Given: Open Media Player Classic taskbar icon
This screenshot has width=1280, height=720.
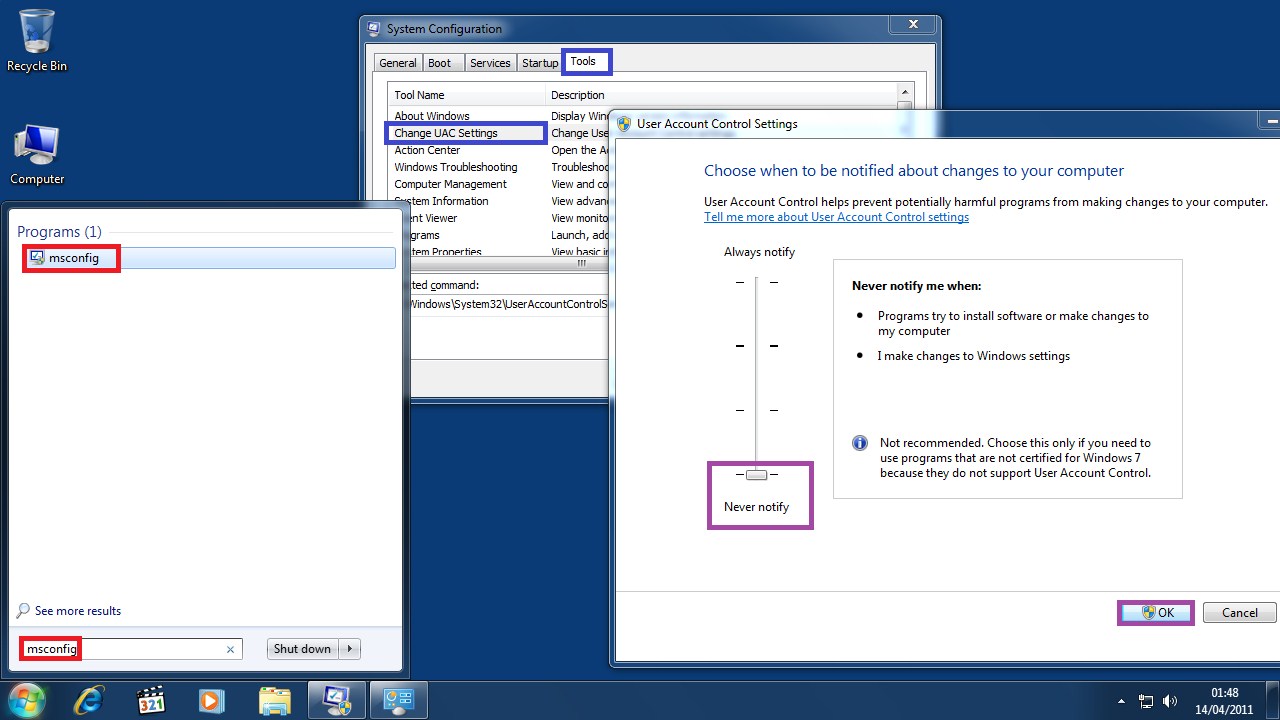Looking at the screenshot, I should pos(150,700).
